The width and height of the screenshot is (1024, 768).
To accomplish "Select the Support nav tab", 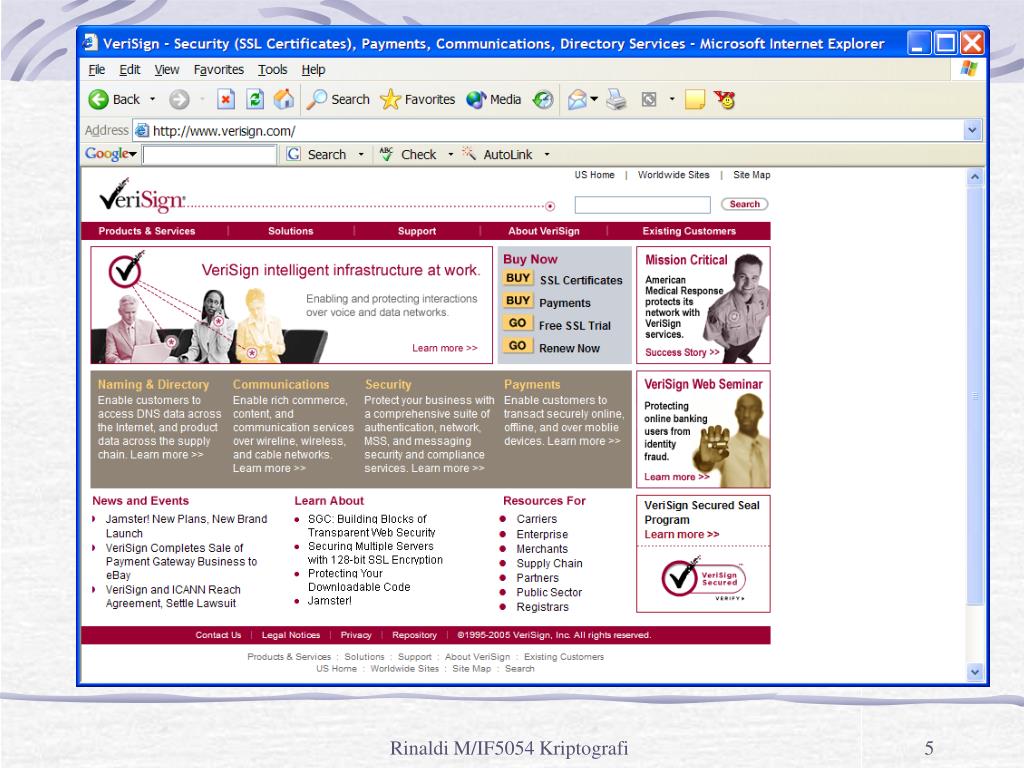I will click(417, 231).
